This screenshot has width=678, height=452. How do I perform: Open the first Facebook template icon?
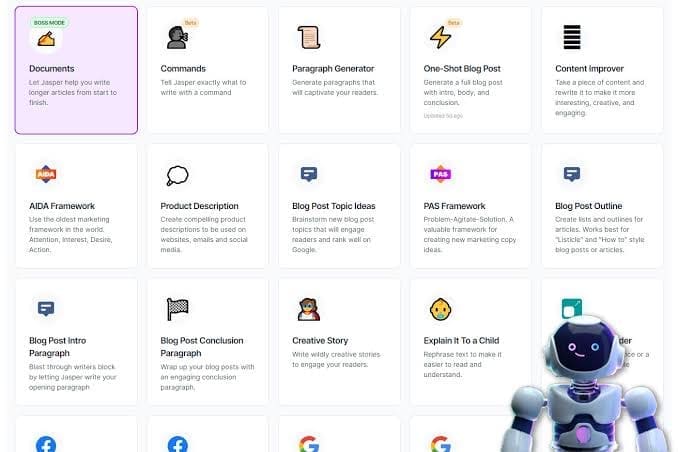[x=46, y=444]
